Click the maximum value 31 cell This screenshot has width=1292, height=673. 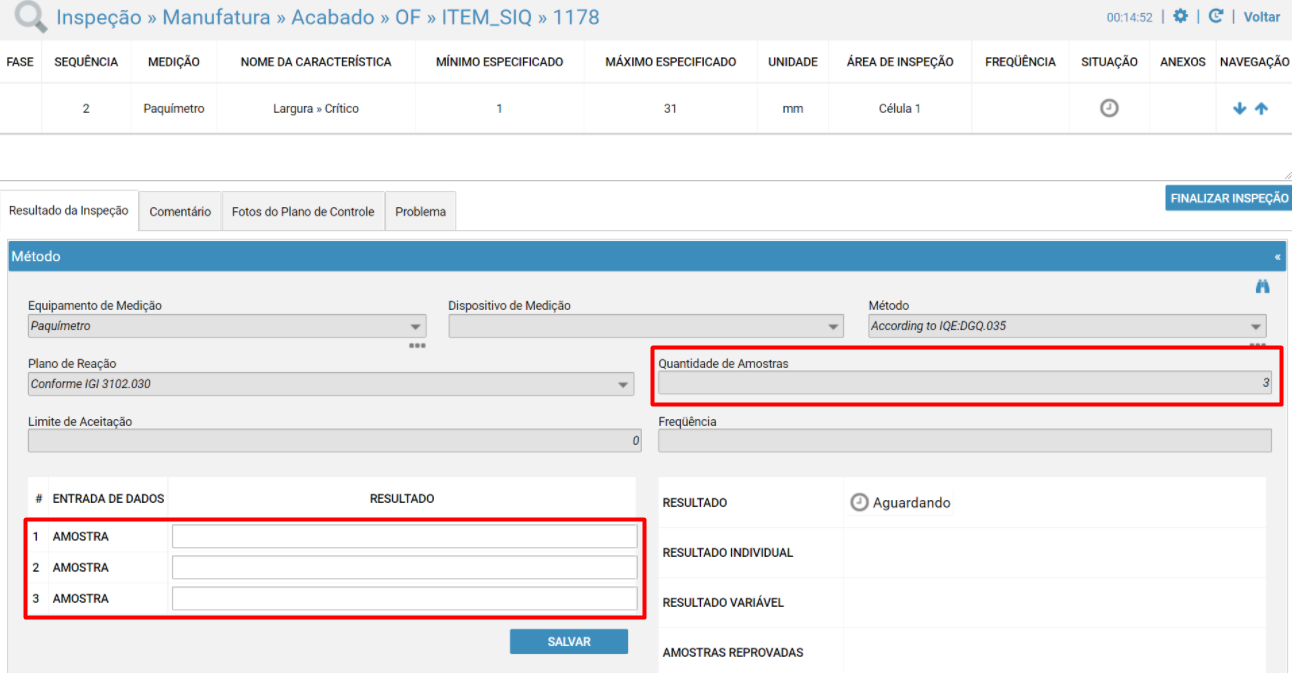(x=670, y=109)
